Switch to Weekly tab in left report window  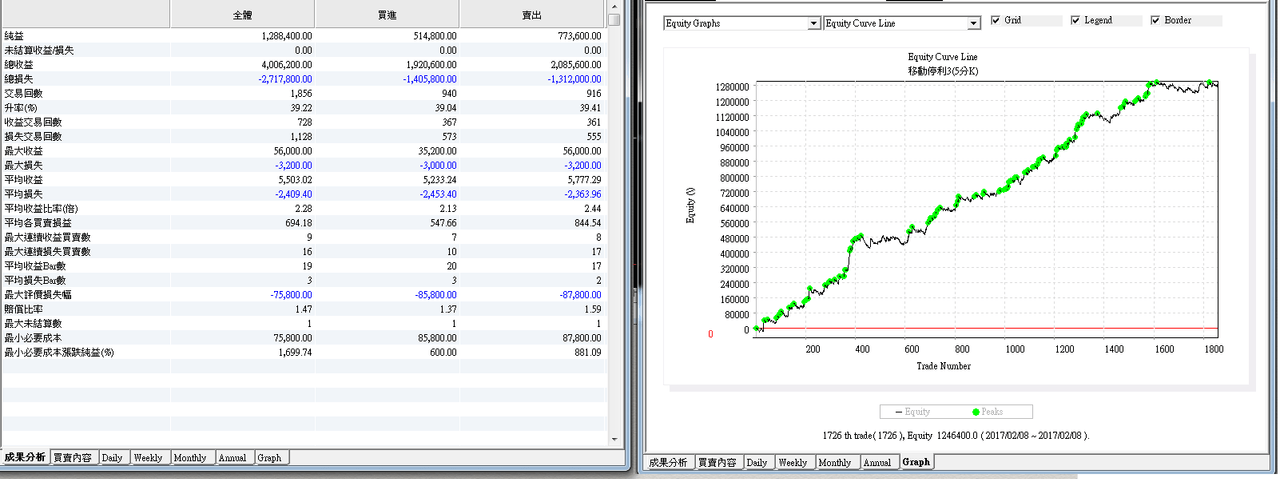pyautogui.click(x=148, y=457)
